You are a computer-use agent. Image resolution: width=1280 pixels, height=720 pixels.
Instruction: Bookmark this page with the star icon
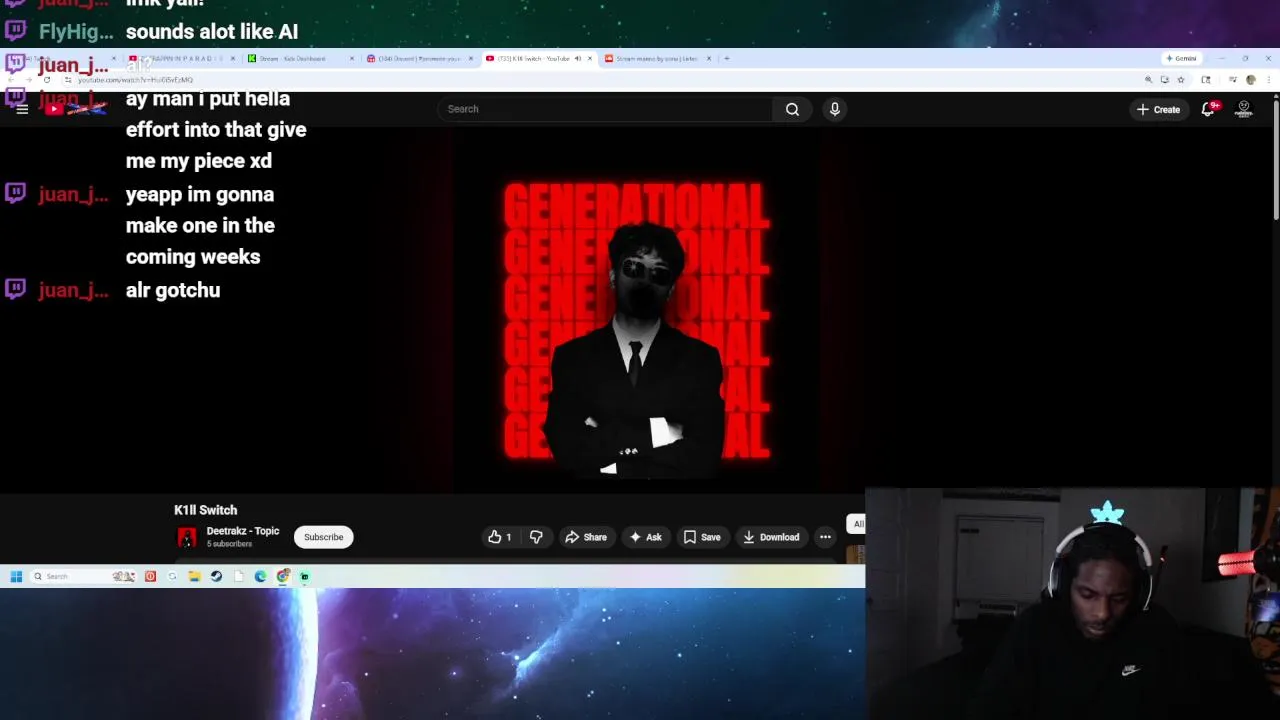(x=1181, y=79)
